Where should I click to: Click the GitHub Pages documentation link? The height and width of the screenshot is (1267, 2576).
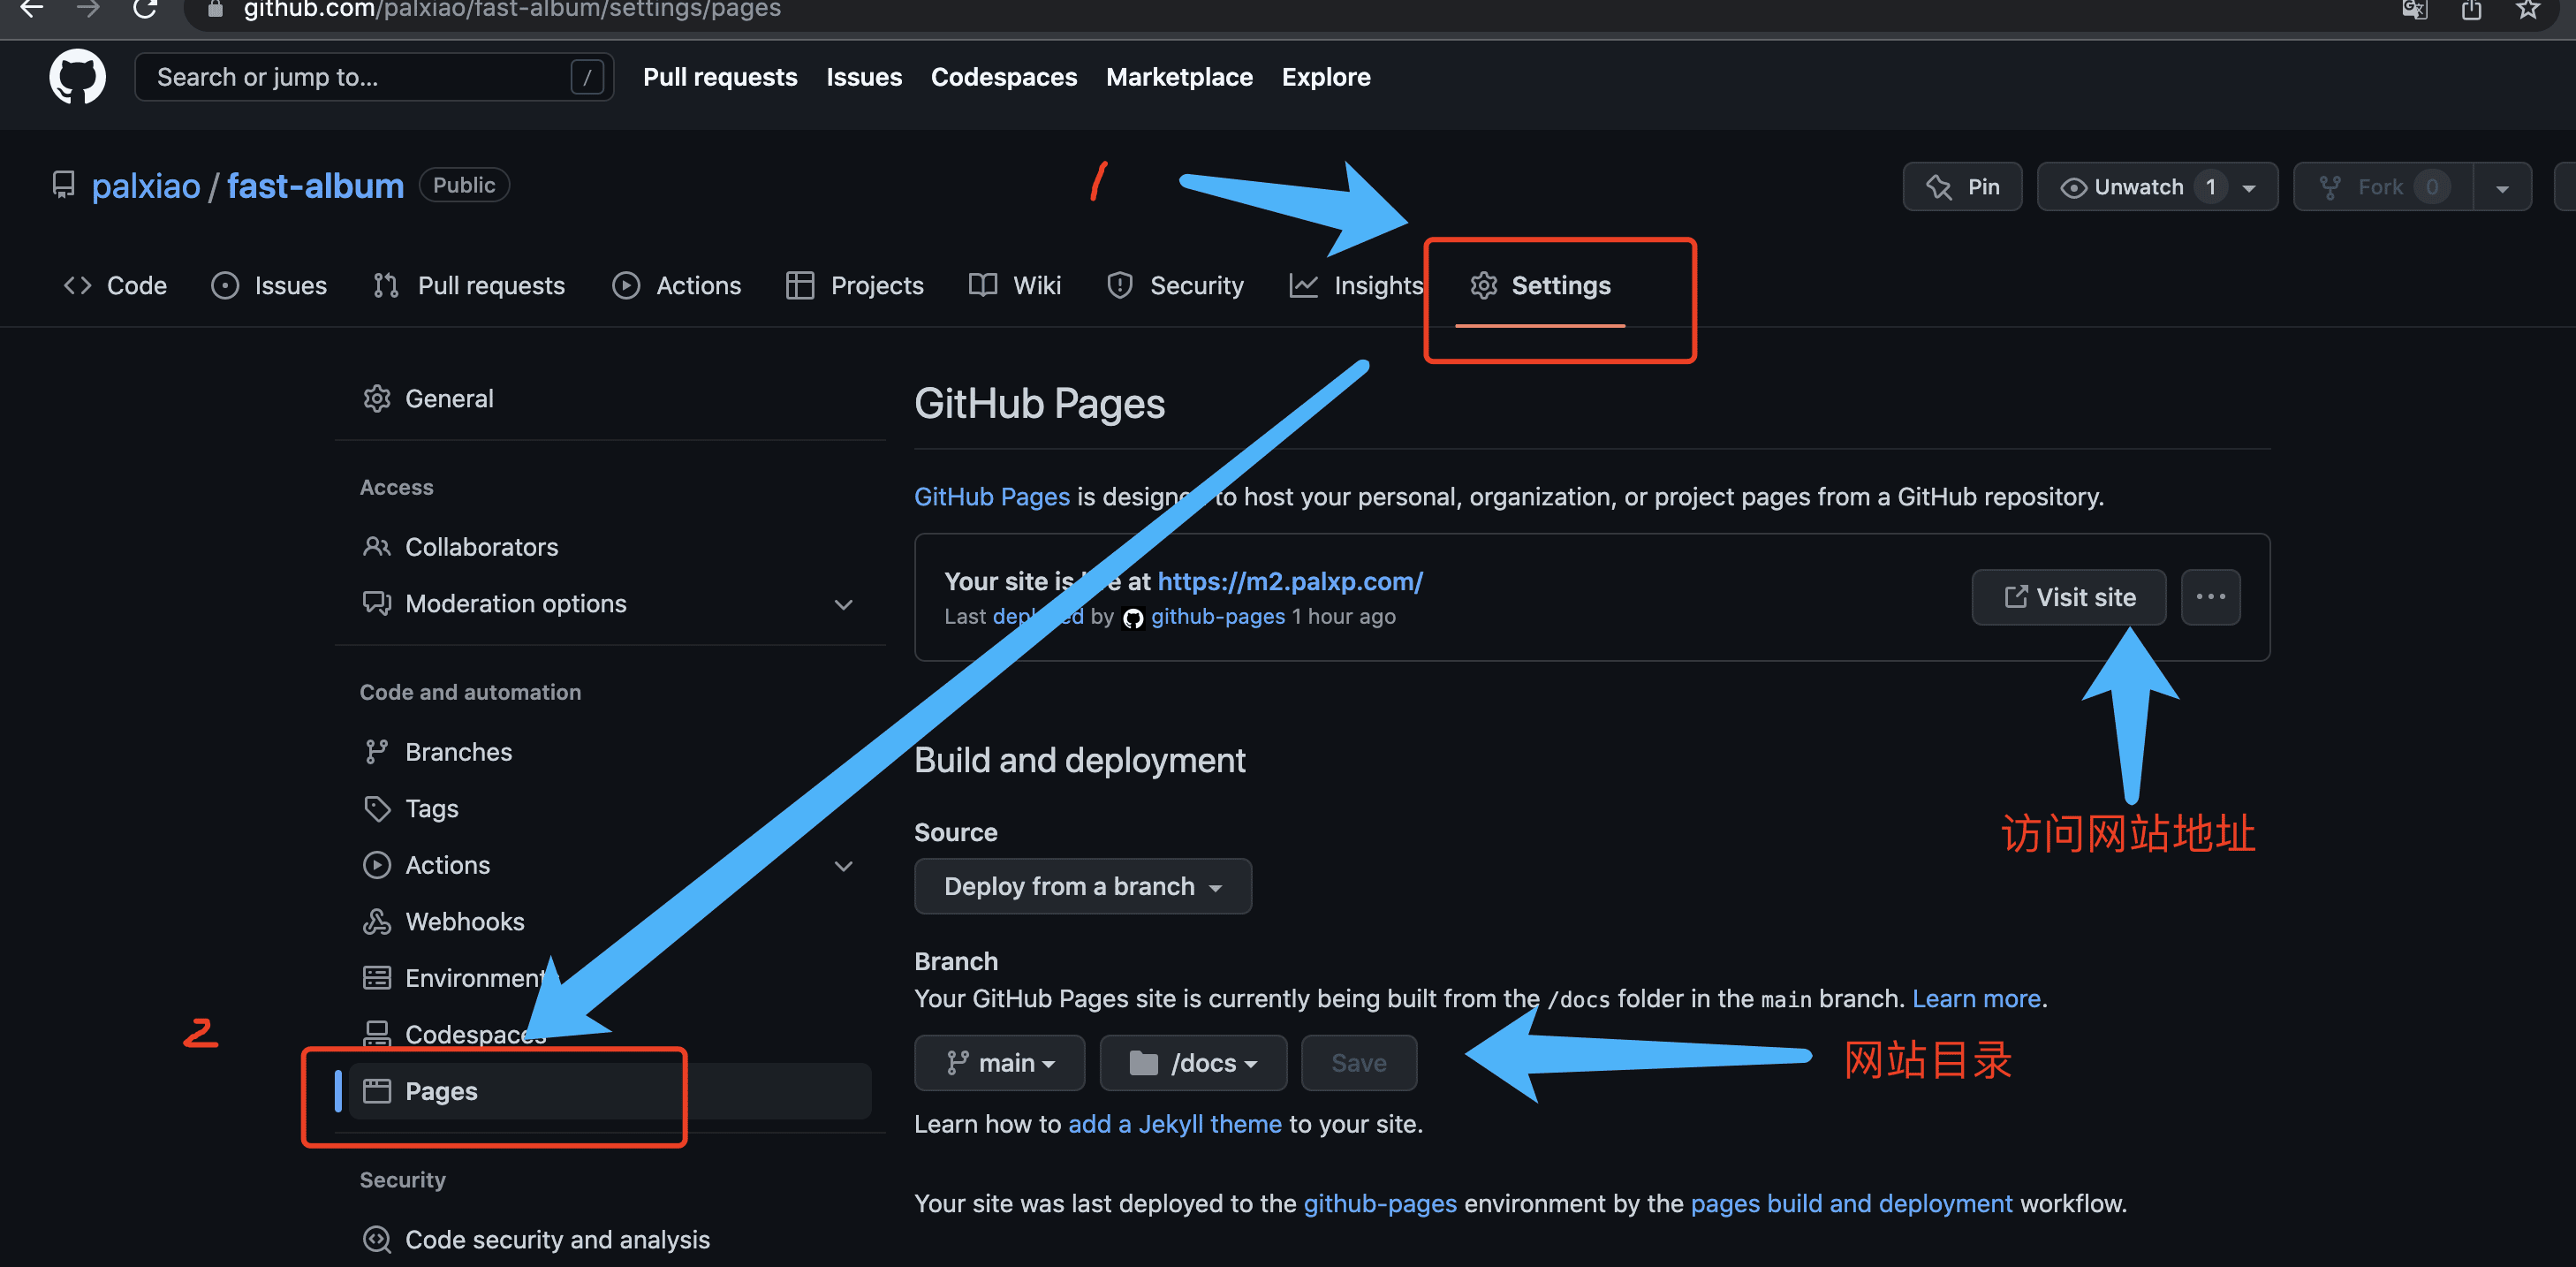coord(992,497)
